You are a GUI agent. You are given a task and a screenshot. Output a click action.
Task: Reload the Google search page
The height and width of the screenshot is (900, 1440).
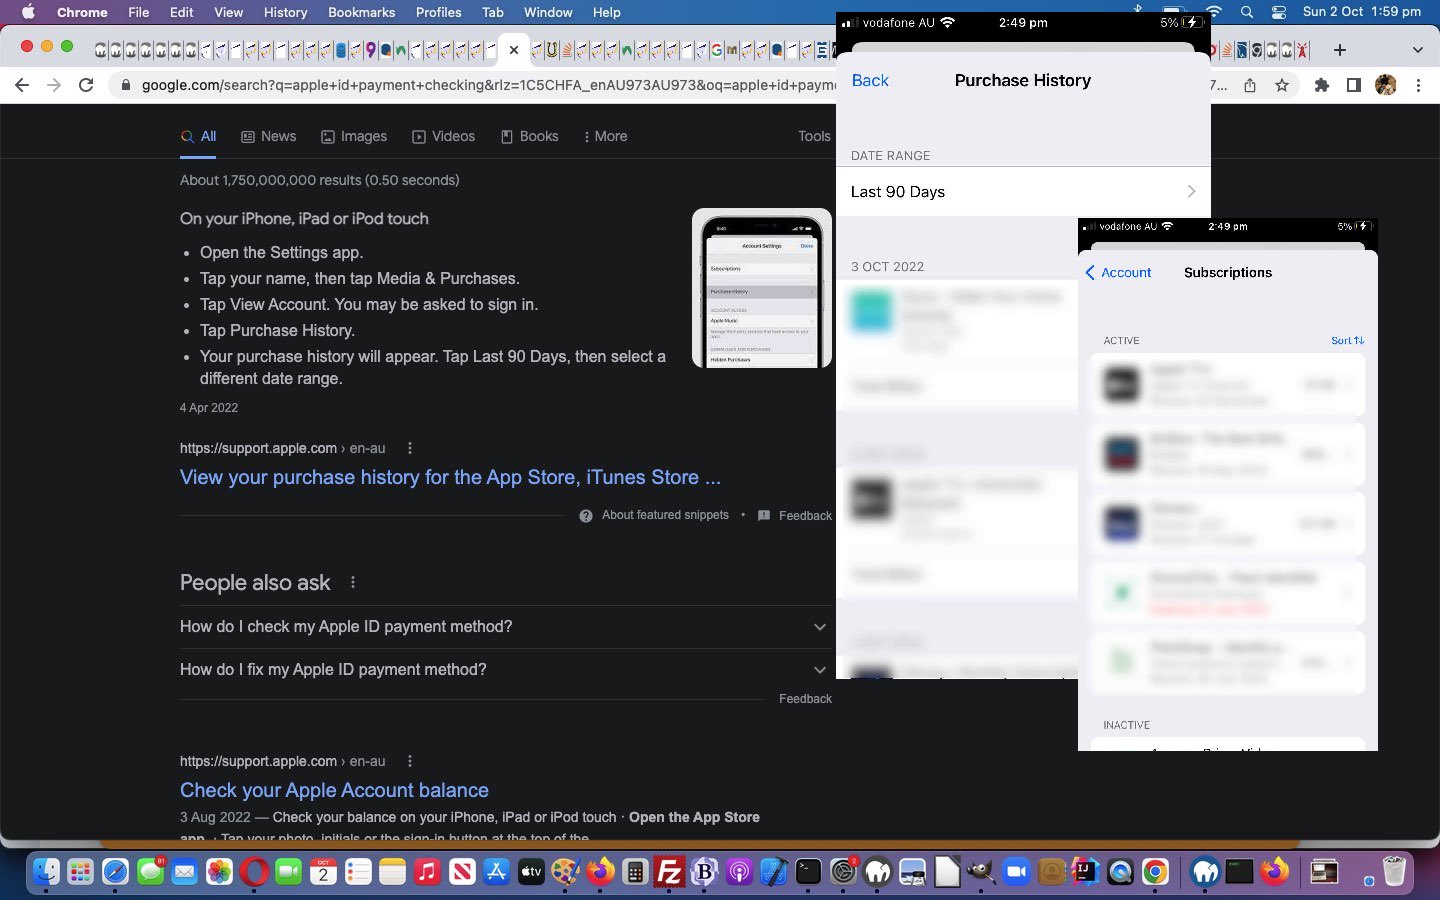(x=86, y=85)
